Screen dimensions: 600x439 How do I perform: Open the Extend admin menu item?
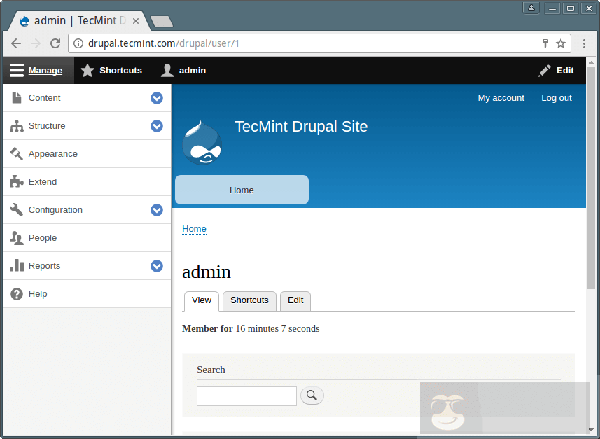[x=87, y=182]
